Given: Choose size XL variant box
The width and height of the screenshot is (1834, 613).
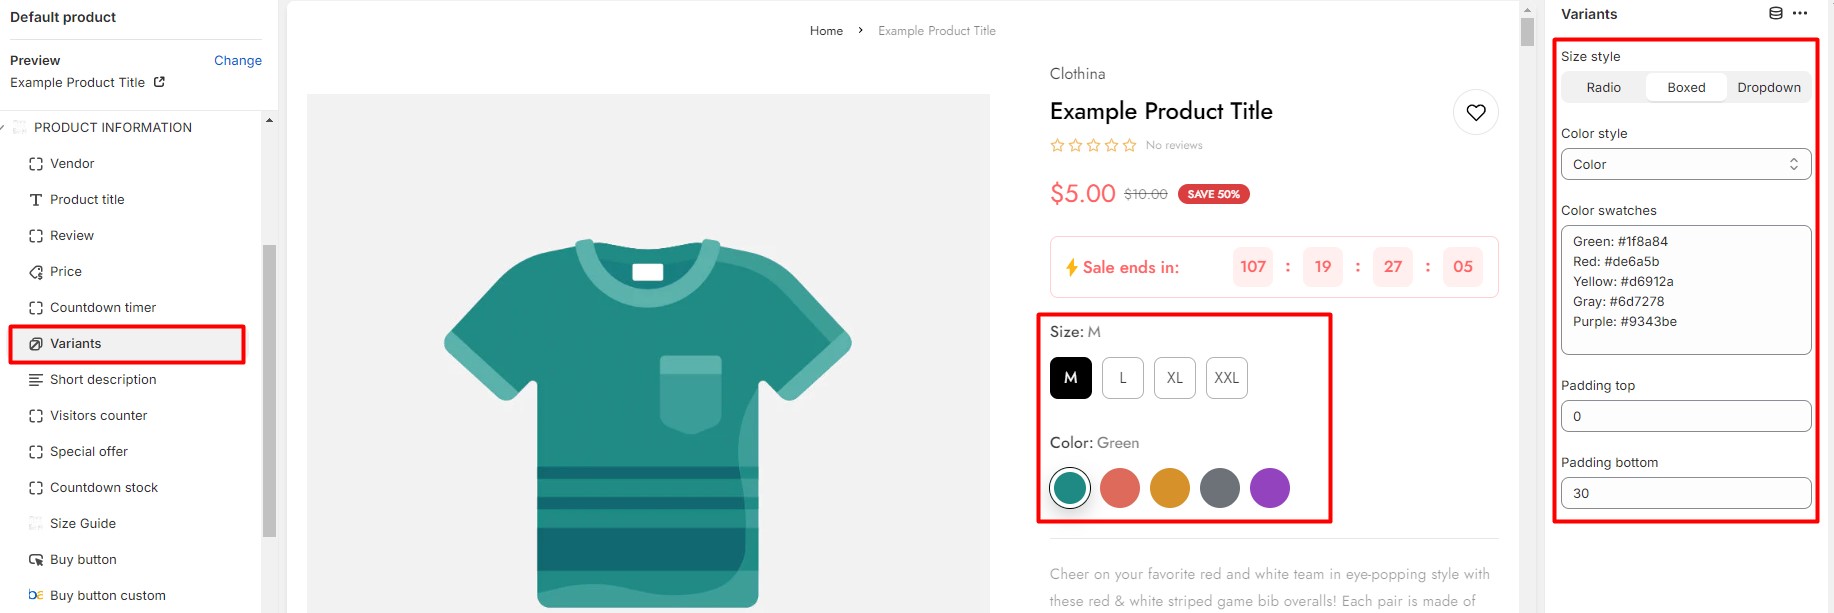Looking at the screenshot, I should 1174,378.
